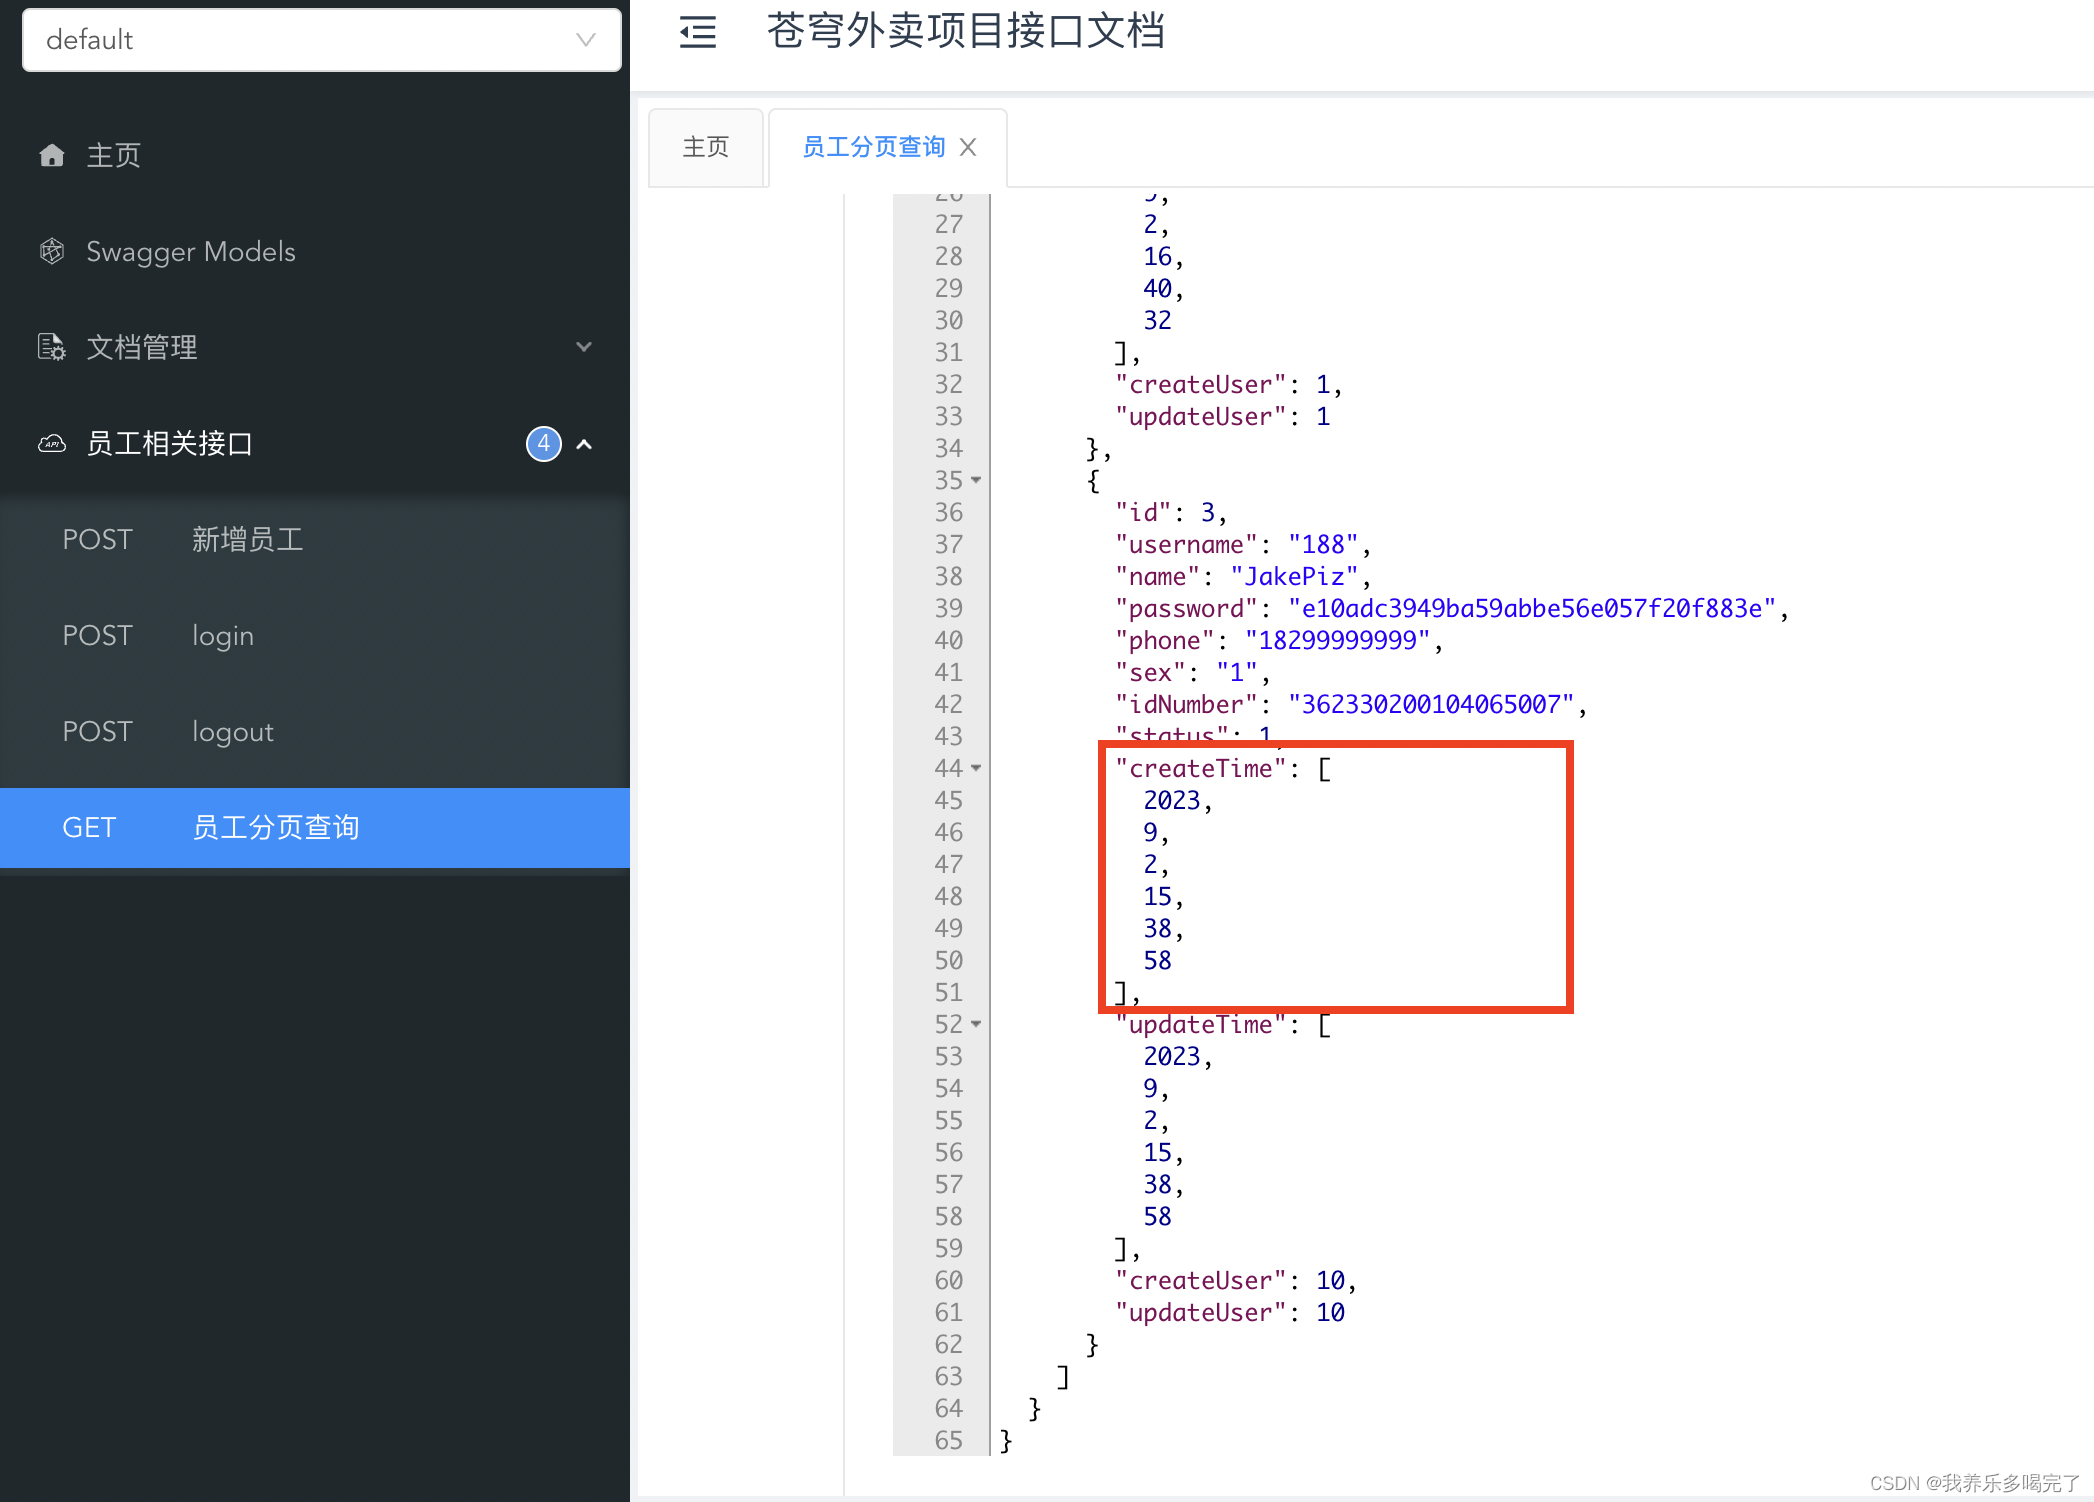The image size is (2094, 1502).
Task: Fold the JSON block at line 35
Action: (x=976, y=480)
